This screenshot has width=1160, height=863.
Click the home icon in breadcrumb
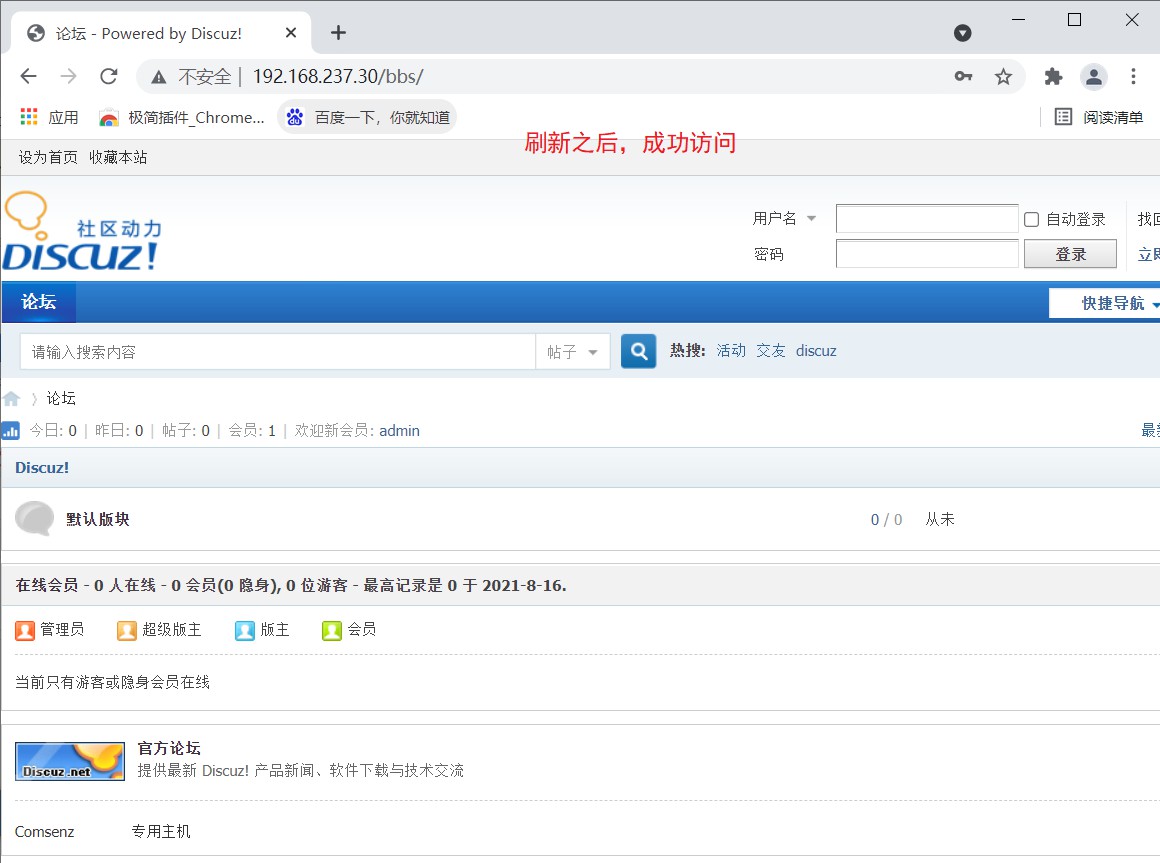click(11, 399)
